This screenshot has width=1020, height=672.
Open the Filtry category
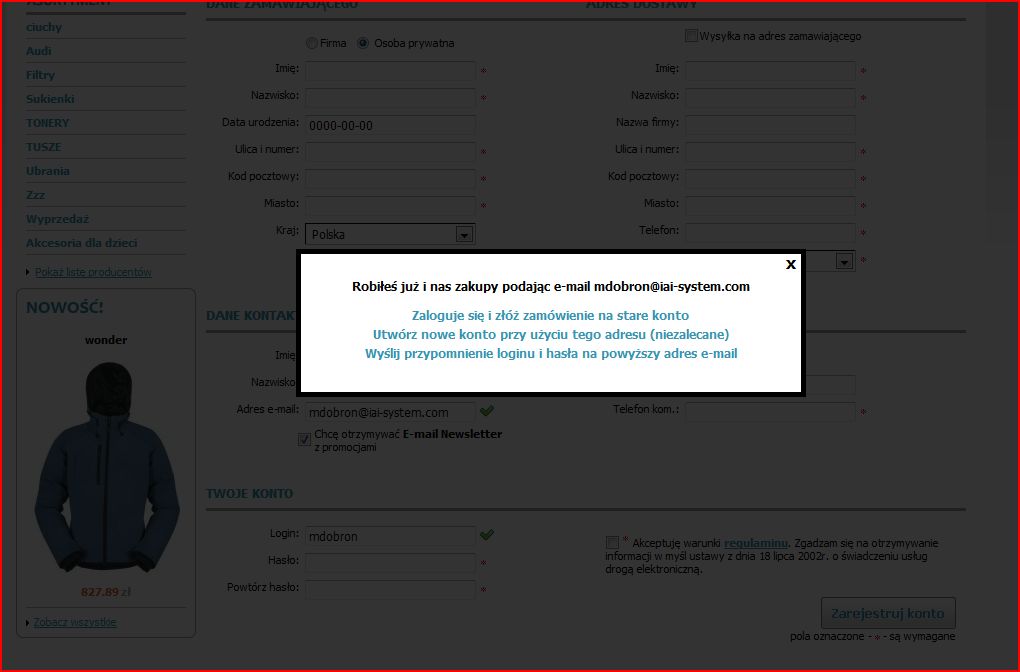tap(40, 75)
